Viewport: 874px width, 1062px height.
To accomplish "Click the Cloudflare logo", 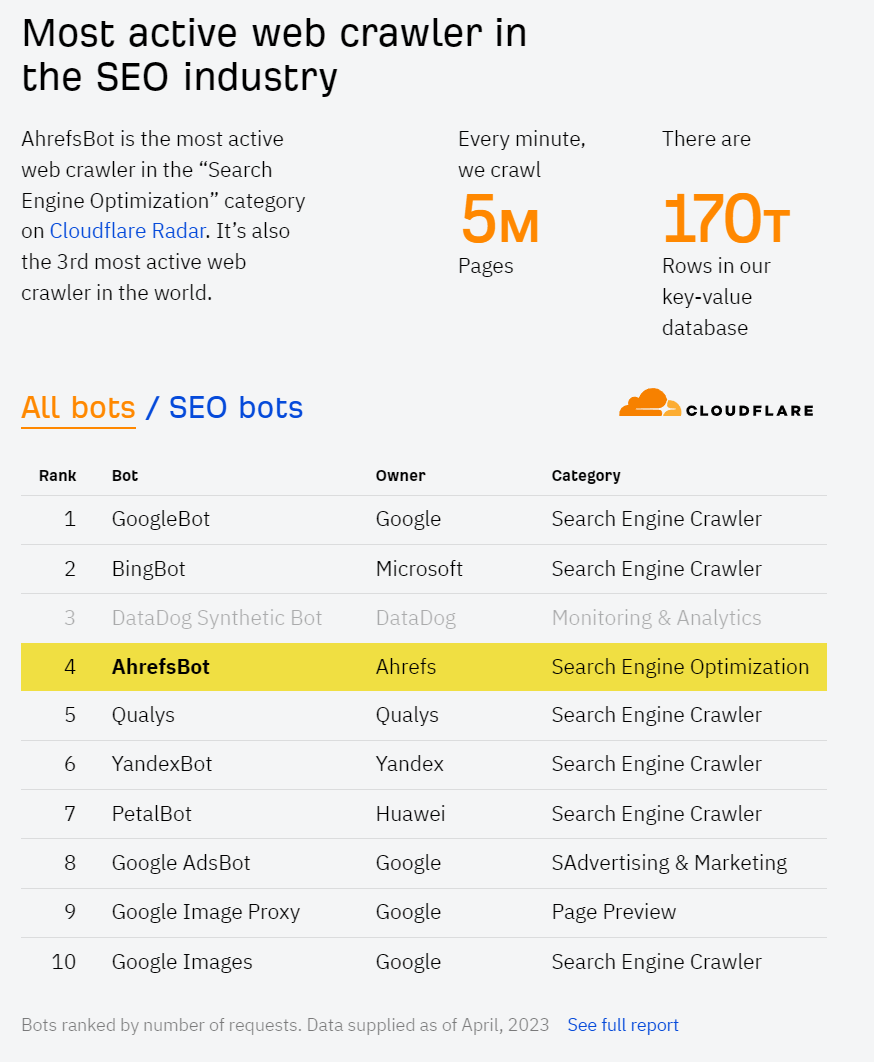I will [x=716, y=402].
